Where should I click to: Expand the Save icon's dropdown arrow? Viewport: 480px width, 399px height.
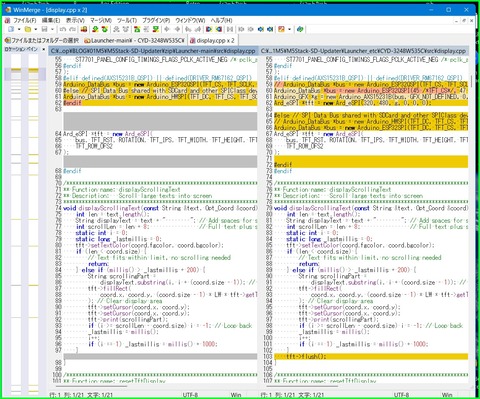pyautogui.click(x=52, y=29)
